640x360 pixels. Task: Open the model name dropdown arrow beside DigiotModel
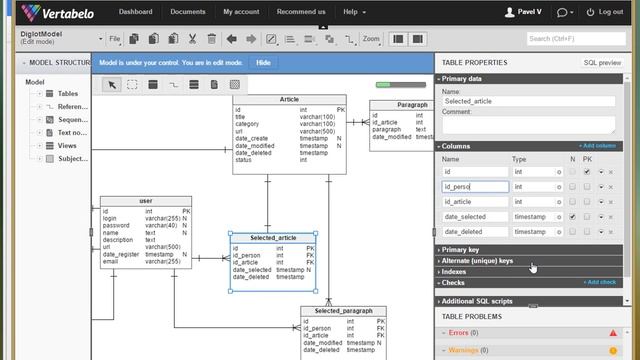tap(100, 39)
